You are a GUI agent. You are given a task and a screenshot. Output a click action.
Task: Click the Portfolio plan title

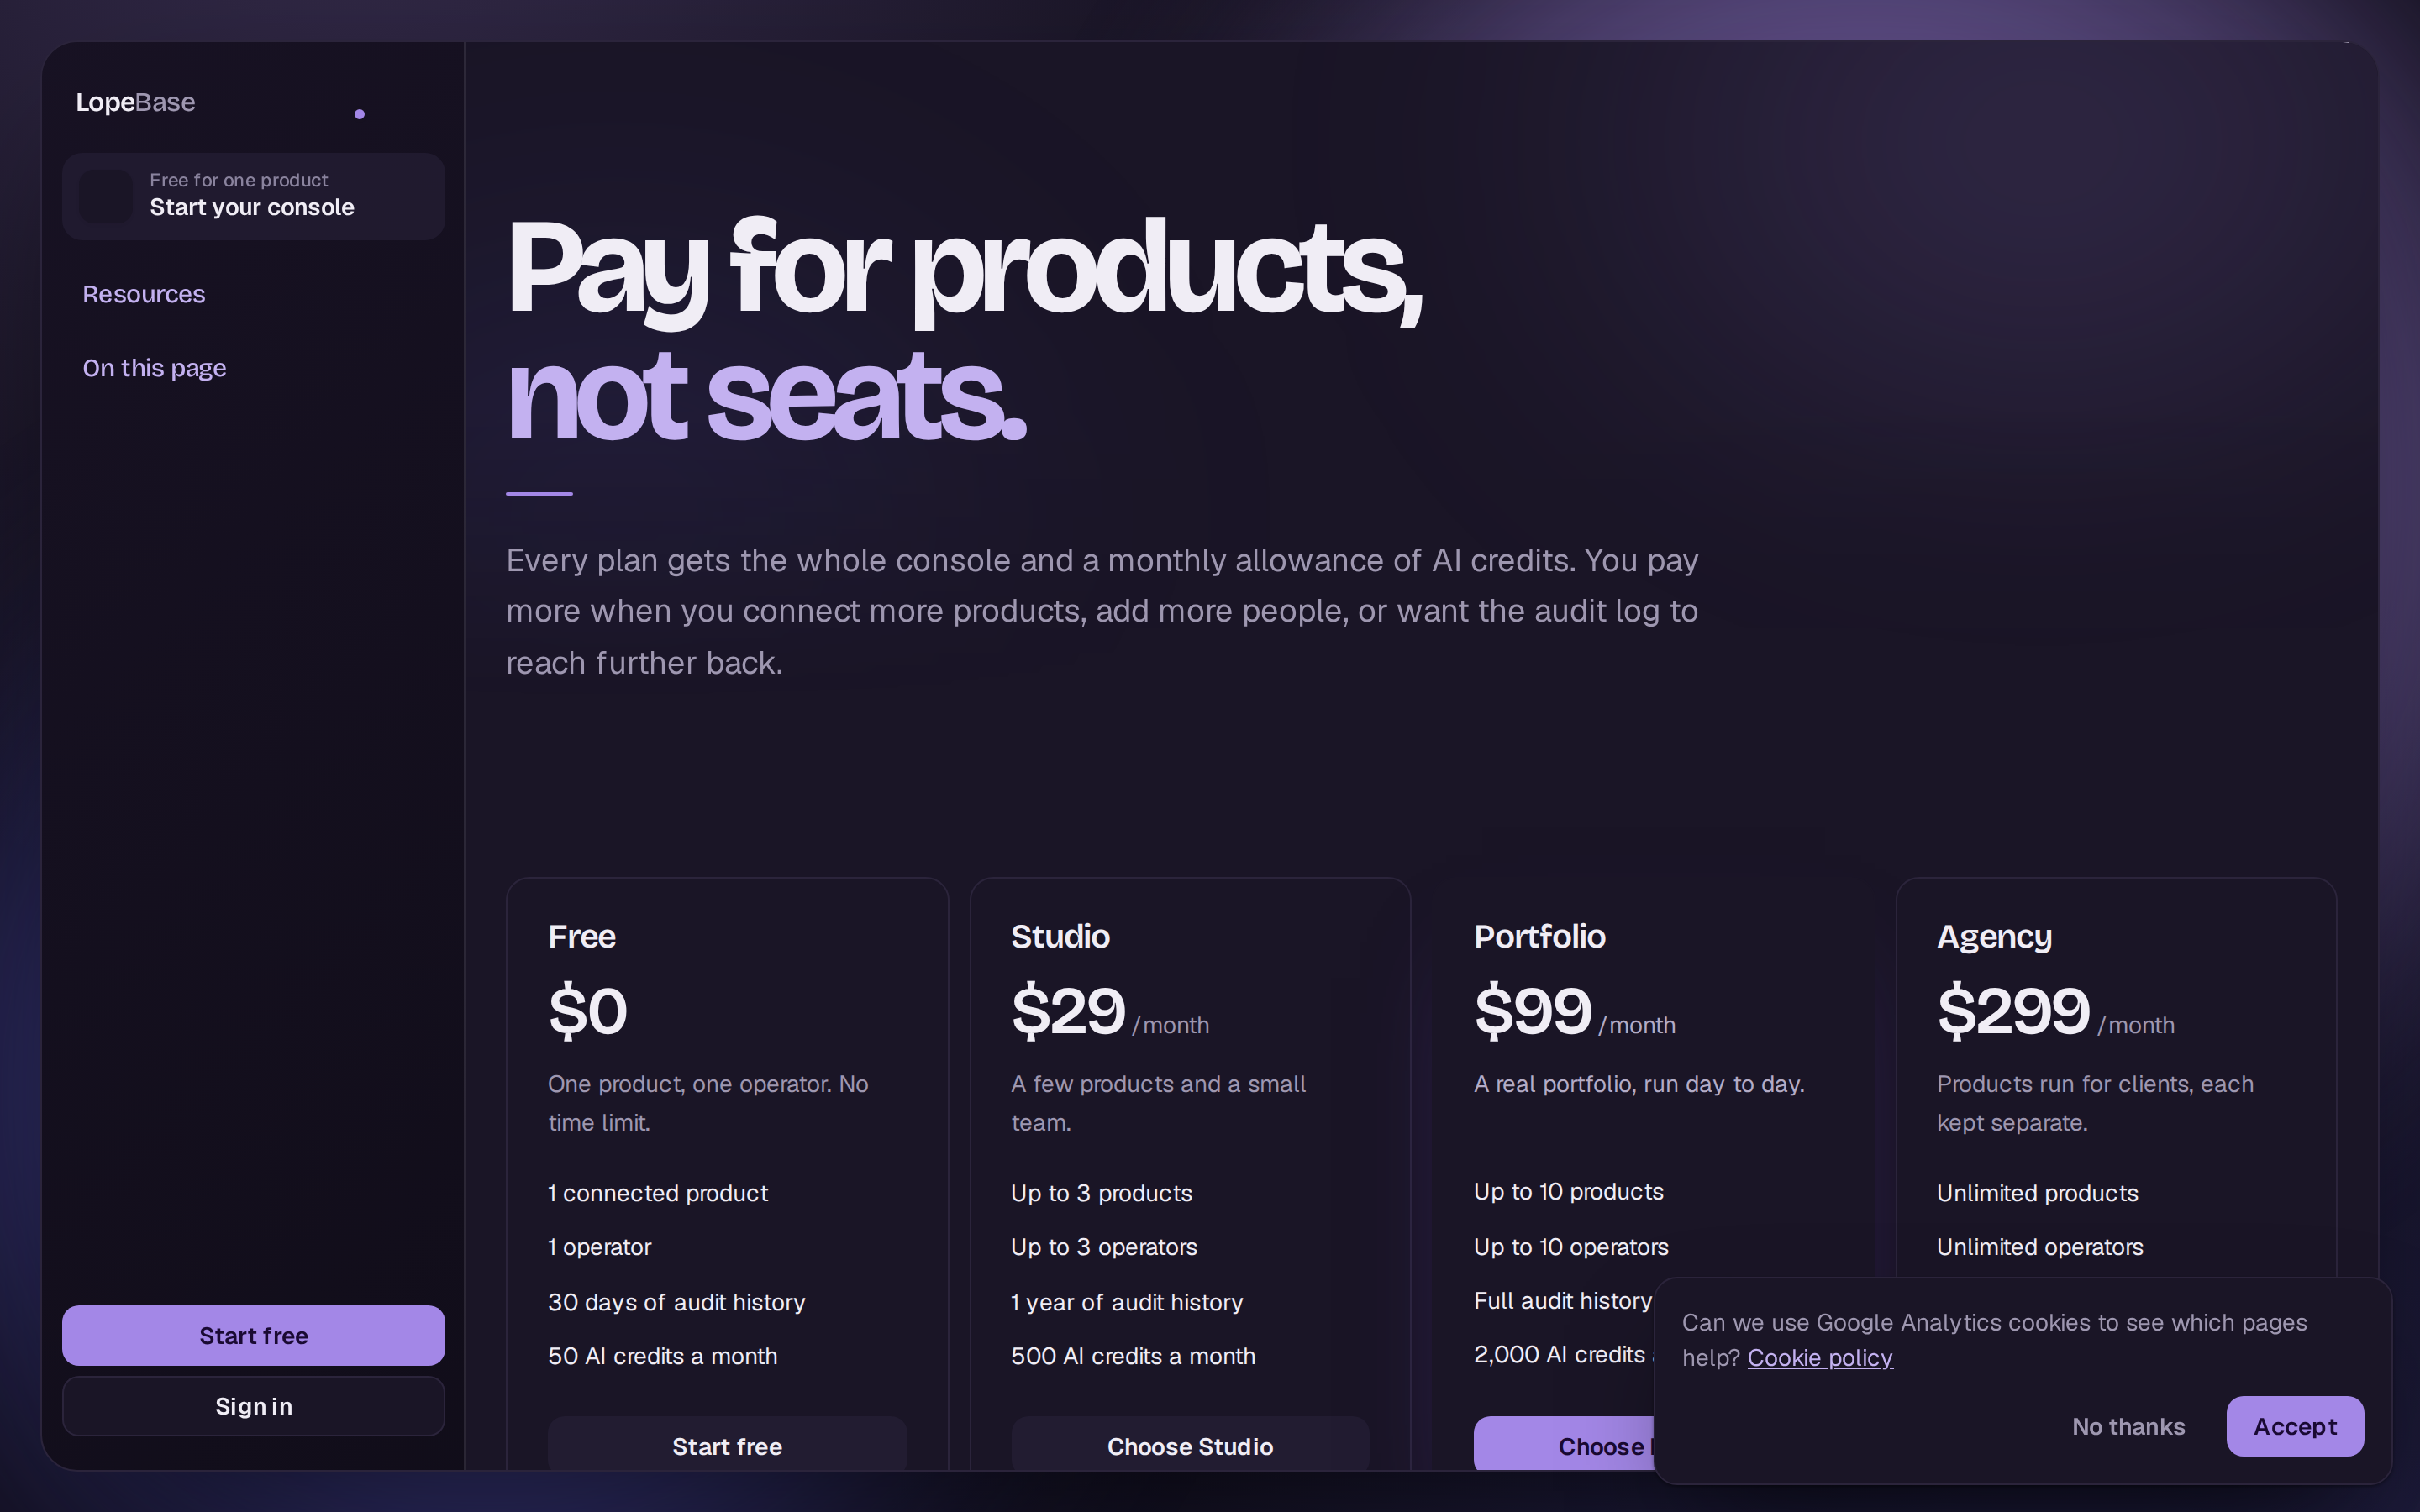click(x=1540, y=936)
